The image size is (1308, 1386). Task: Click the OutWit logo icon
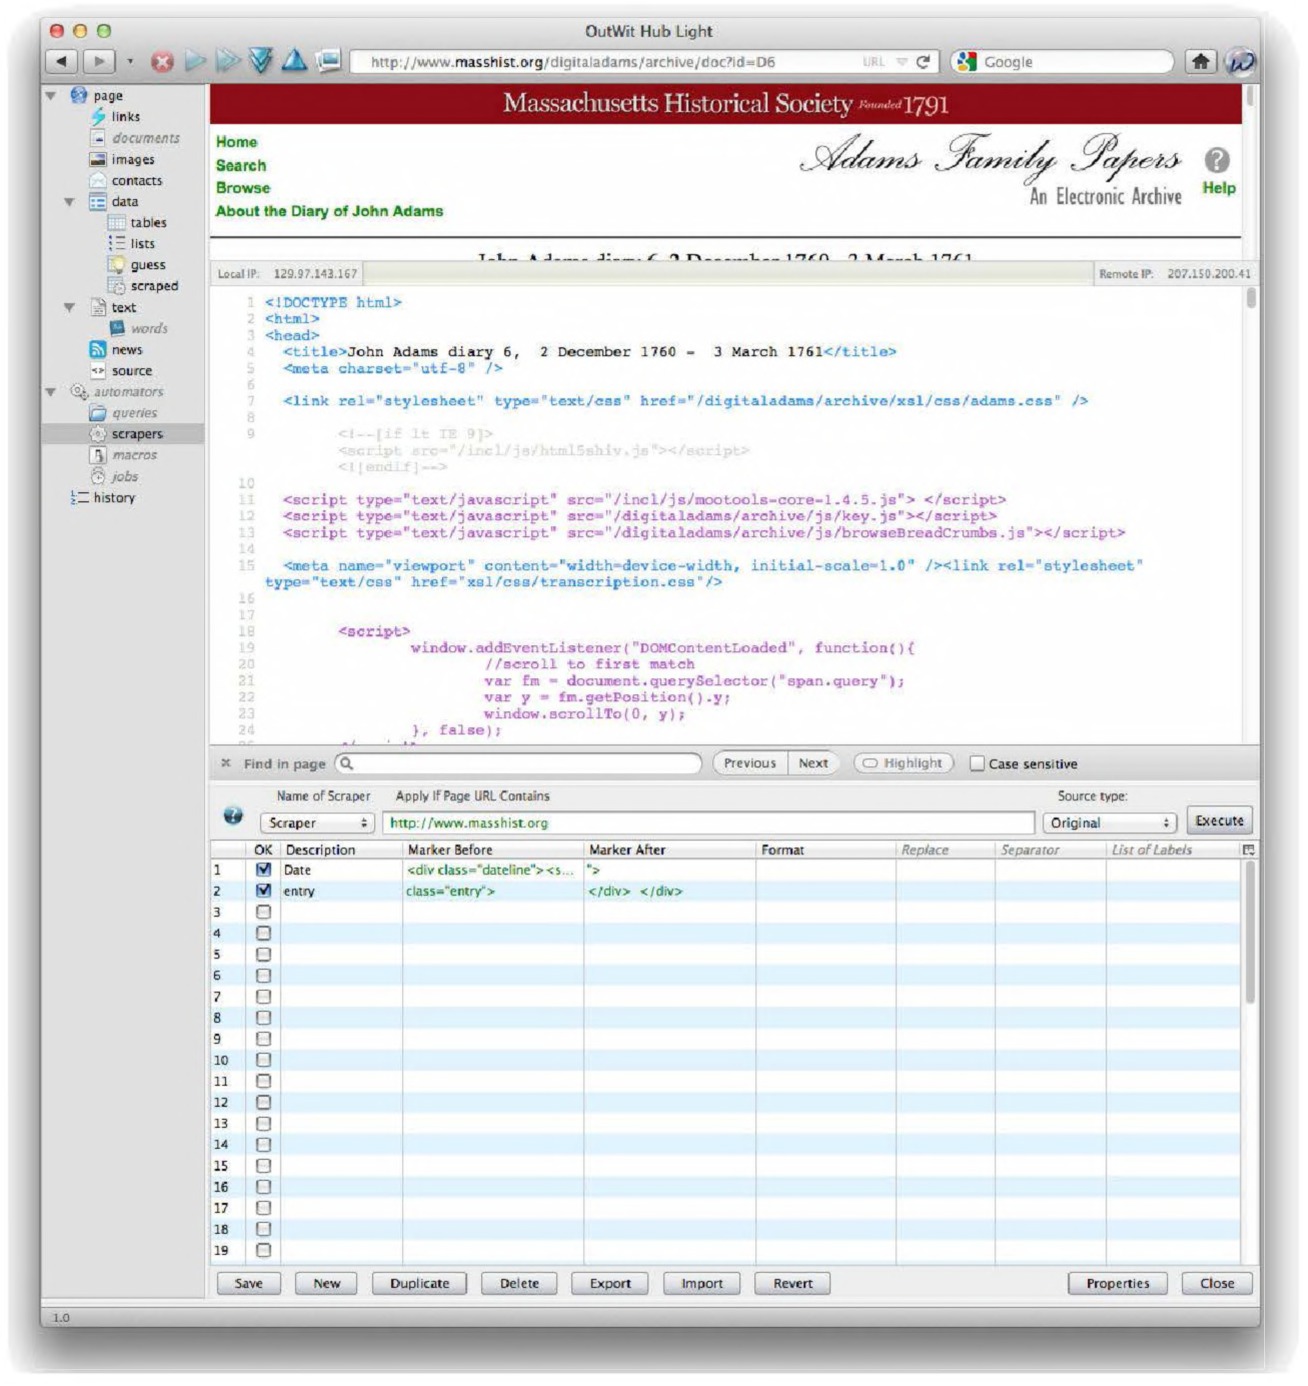tap(1241, 62)
